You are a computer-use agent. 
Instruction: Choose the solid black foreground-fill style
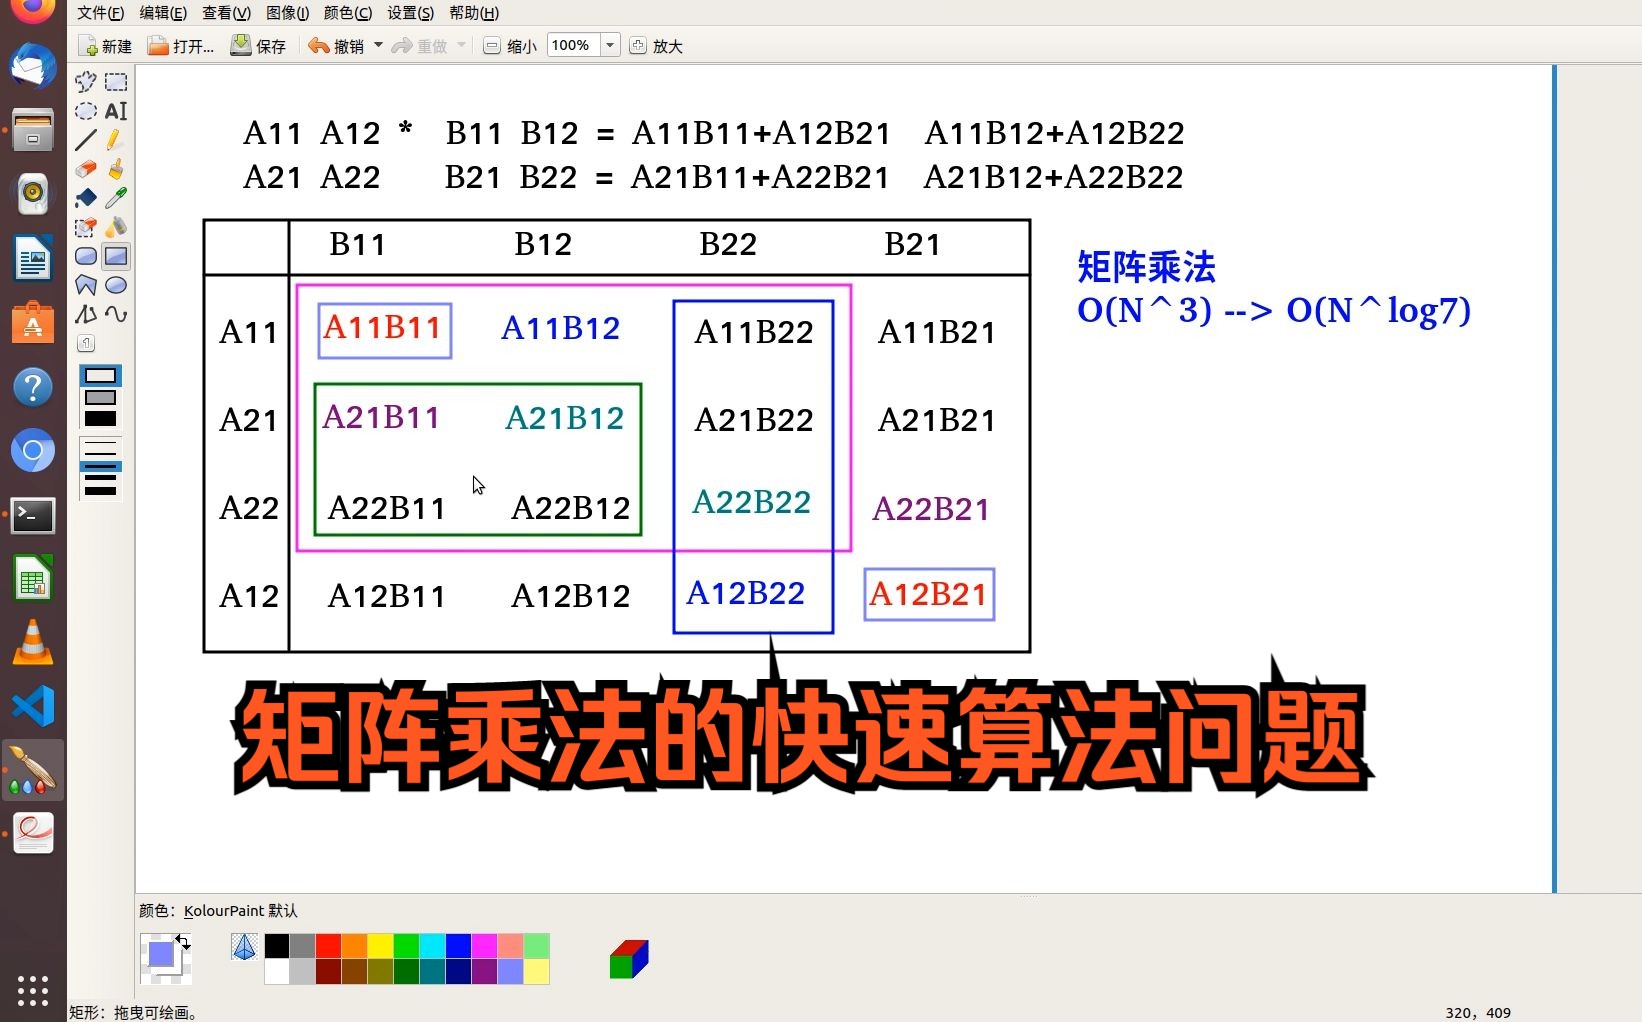pyautogui.click(x=100, y=418)
